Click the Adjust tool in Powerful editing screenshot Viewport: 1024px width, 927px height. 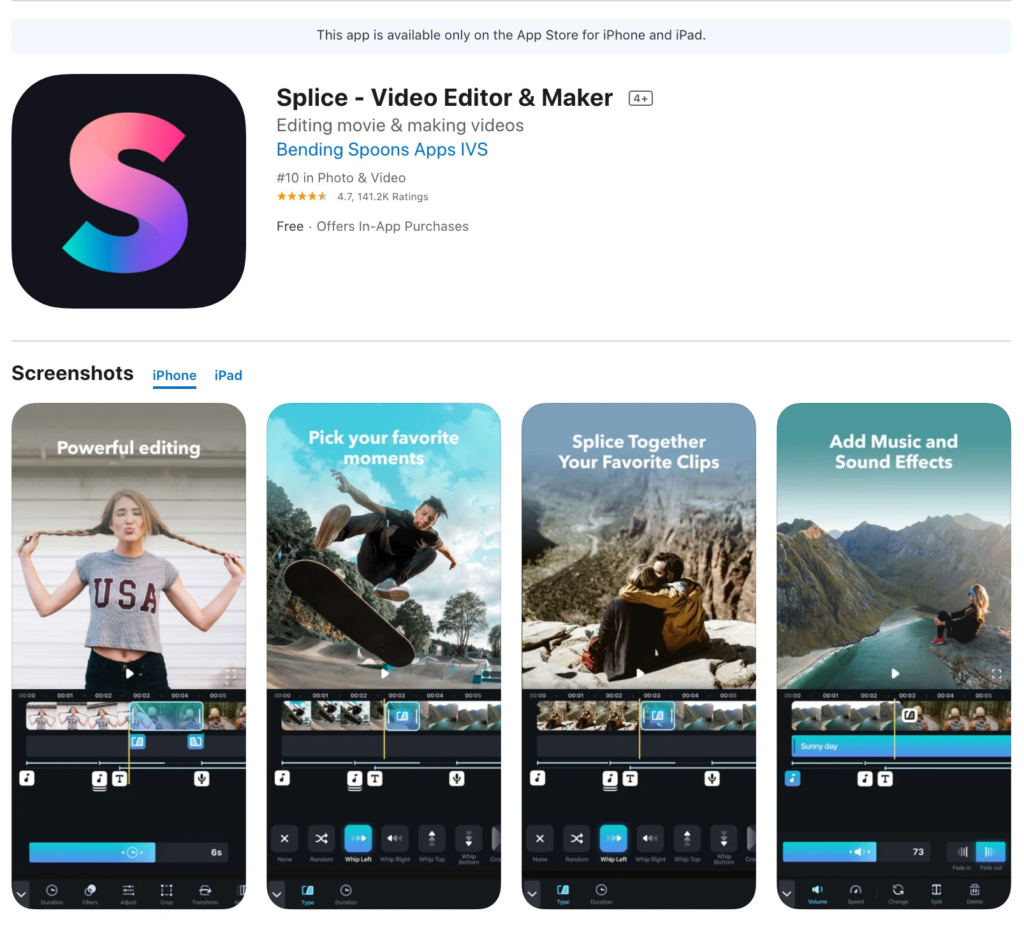[129, 893]
